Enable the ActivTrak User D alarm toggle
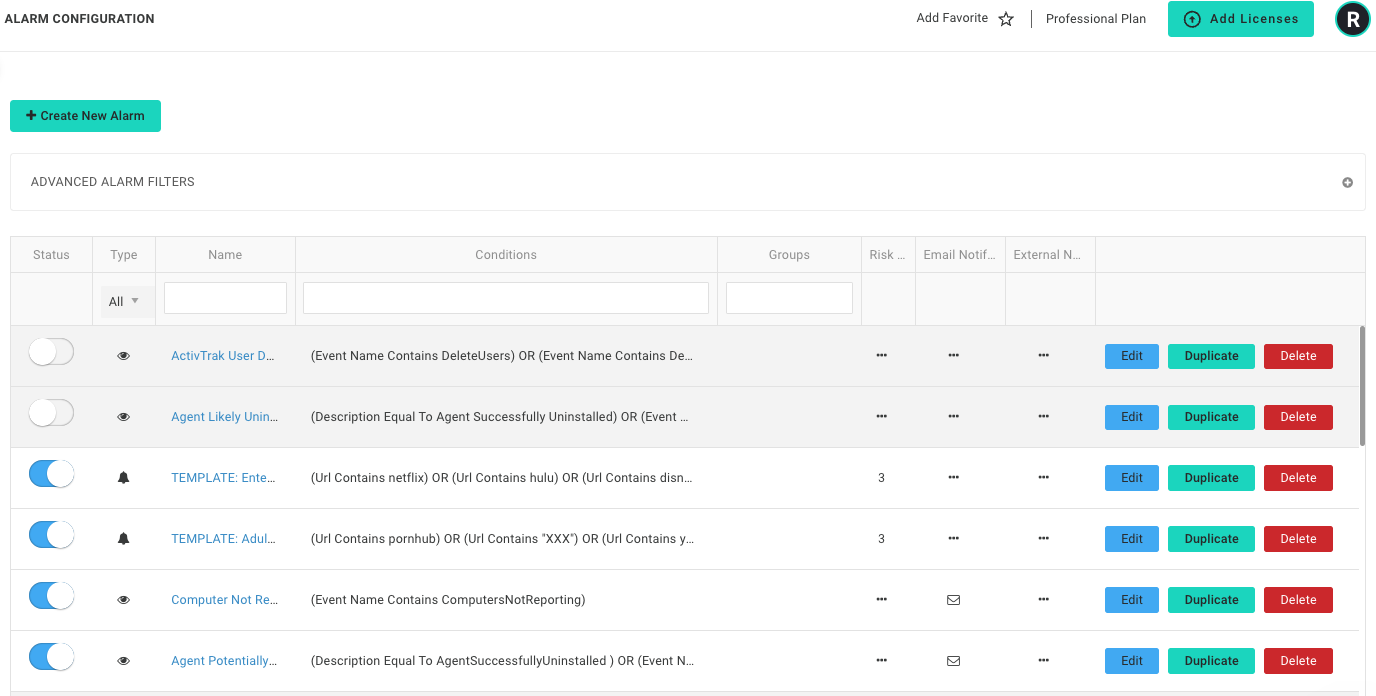 51,352
